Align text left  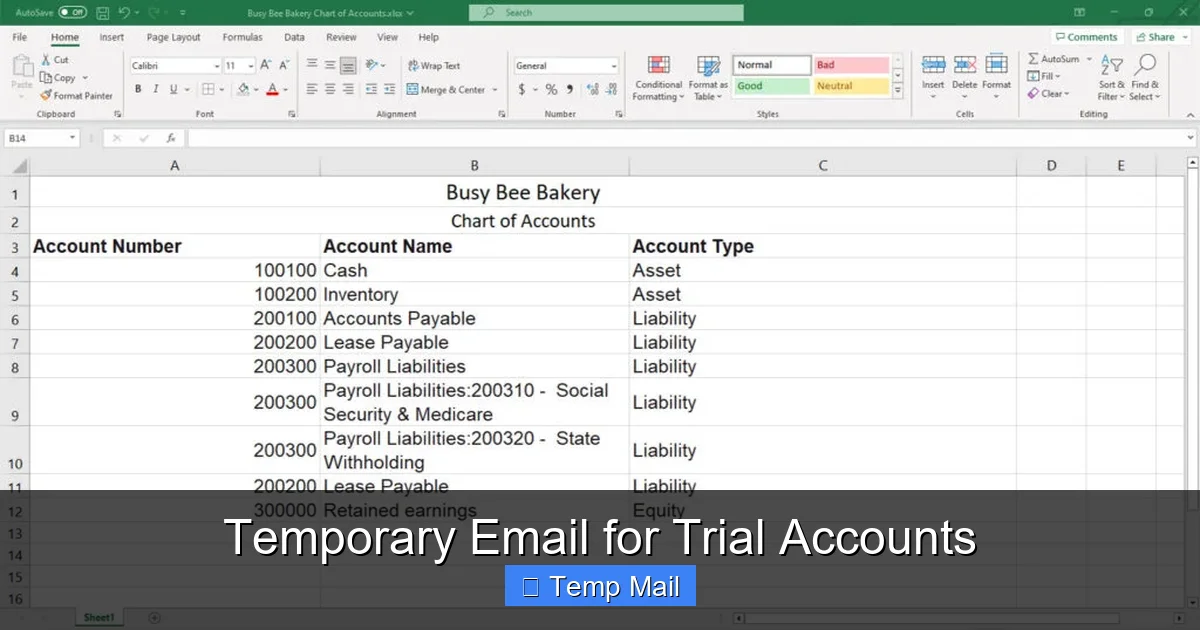pyautogui.click(x=312, y=89)
